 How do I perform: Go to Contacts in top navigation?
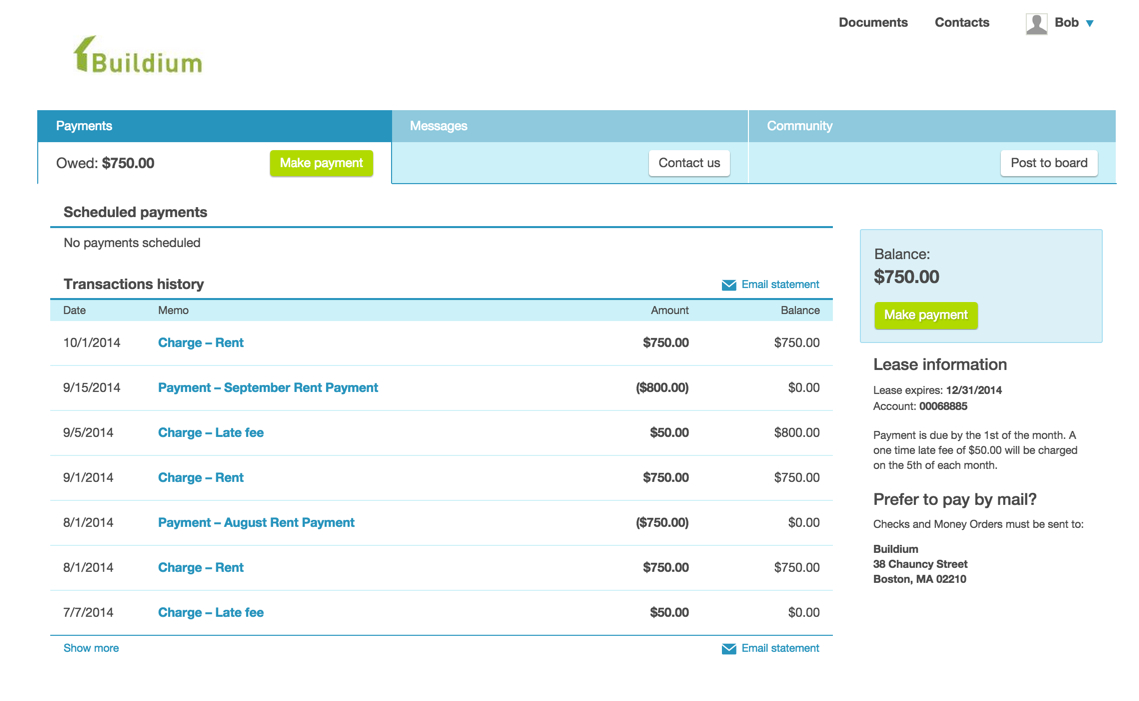tap(961, 22)
